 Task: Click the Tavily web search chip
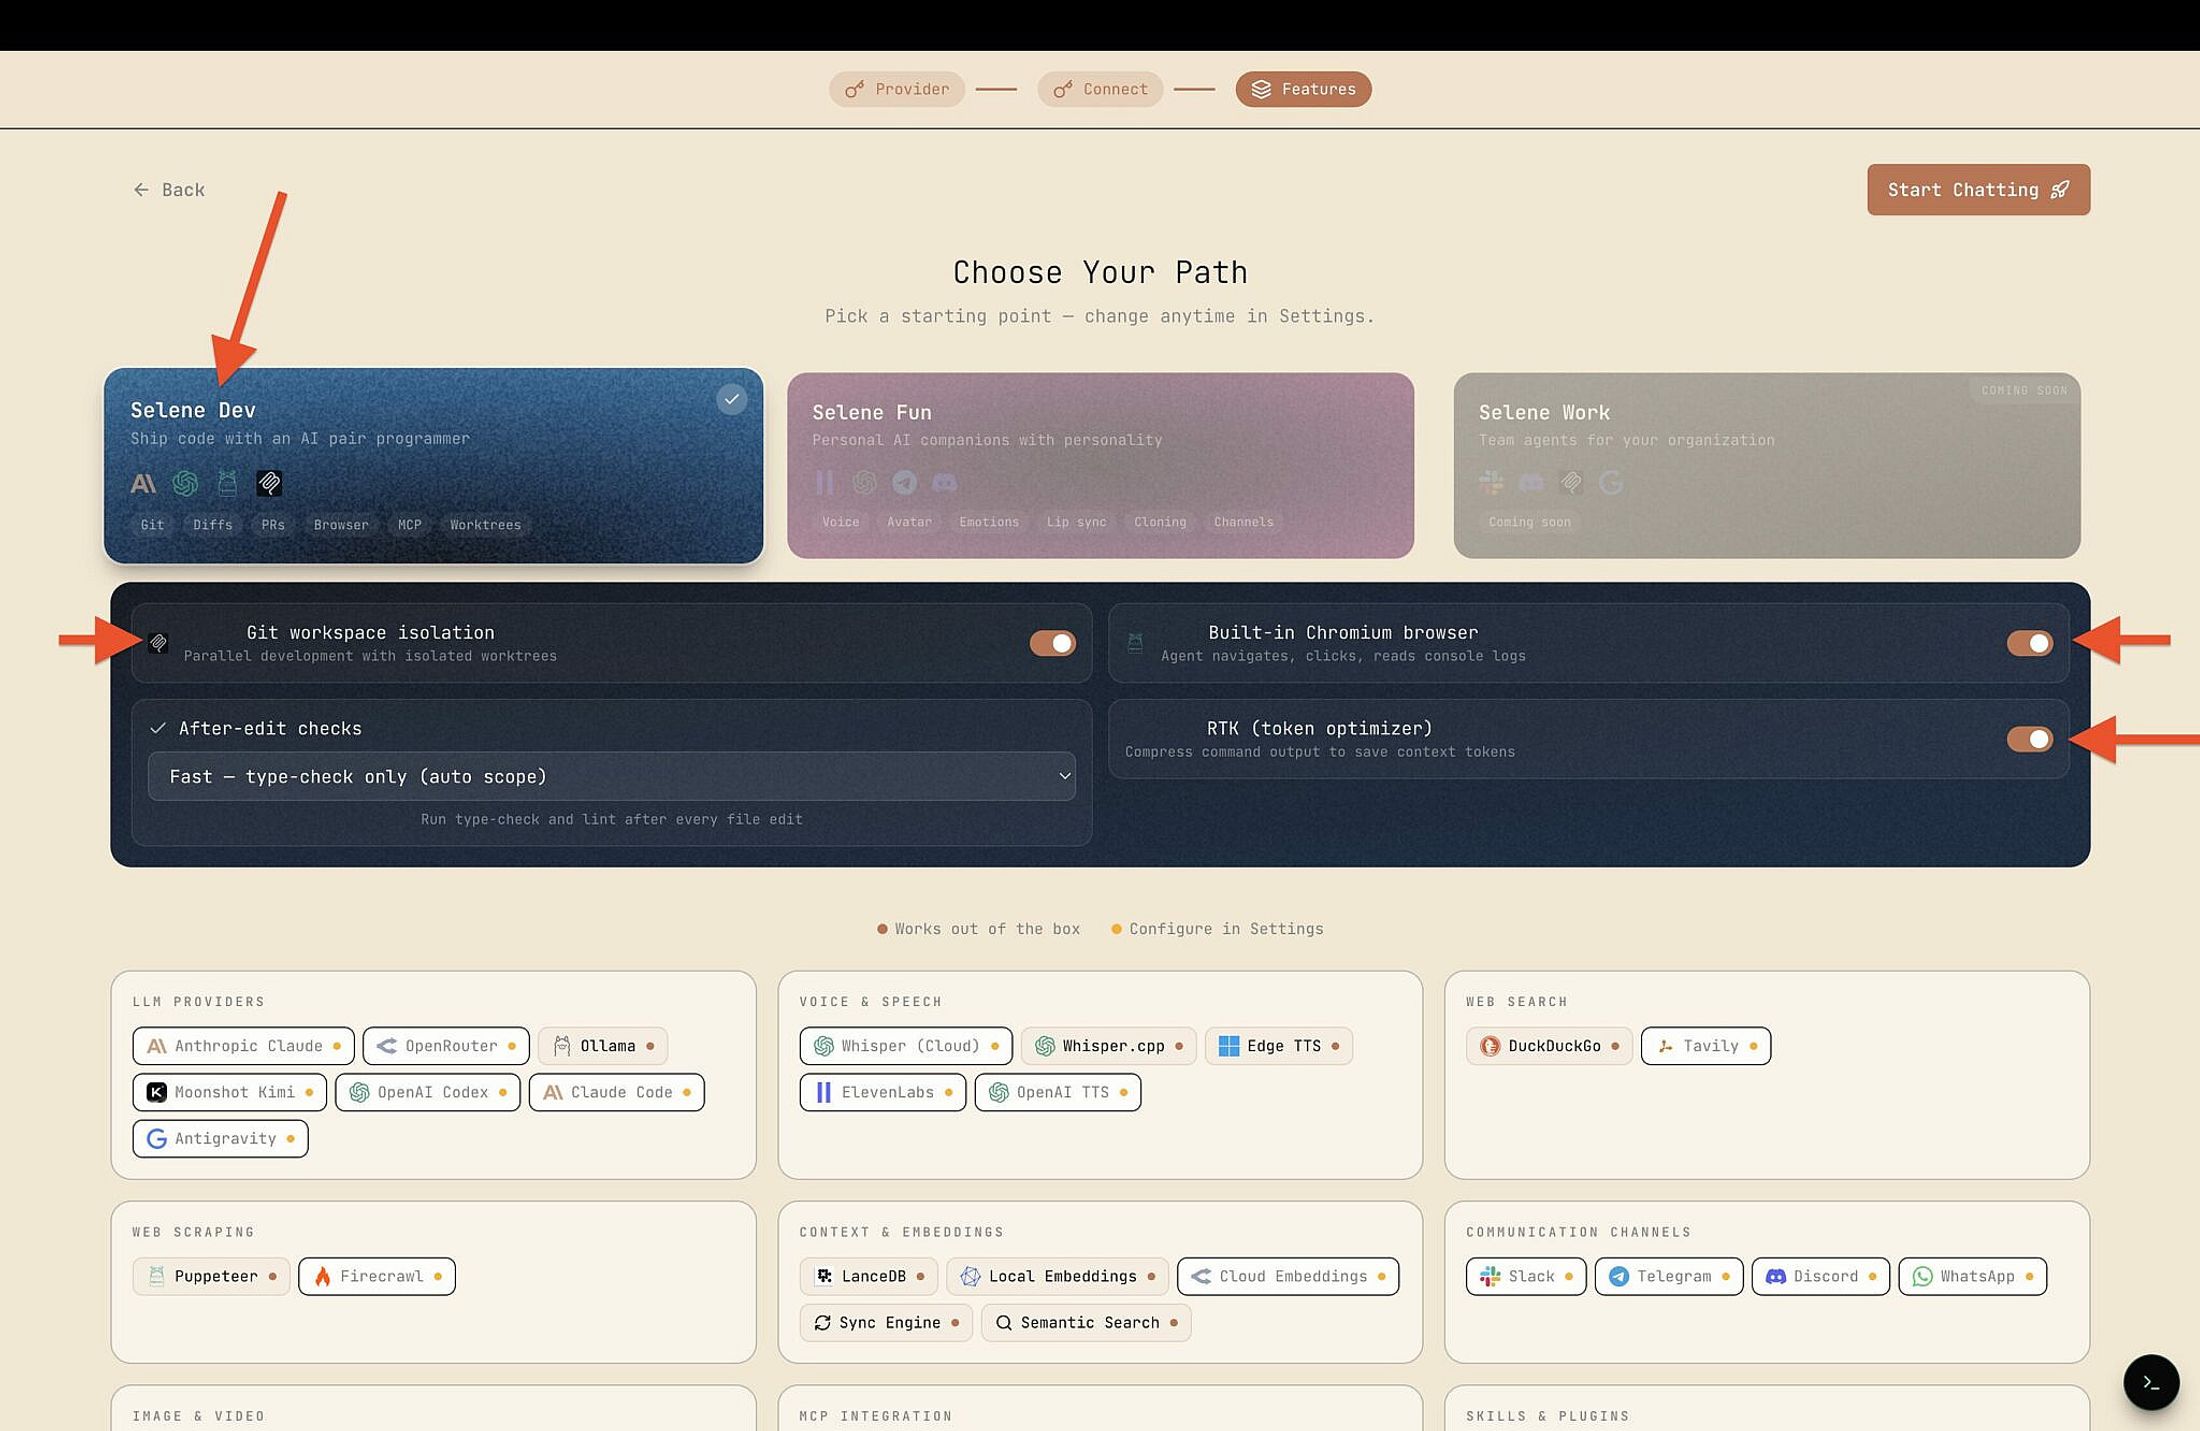[x=1706, y=1046]
